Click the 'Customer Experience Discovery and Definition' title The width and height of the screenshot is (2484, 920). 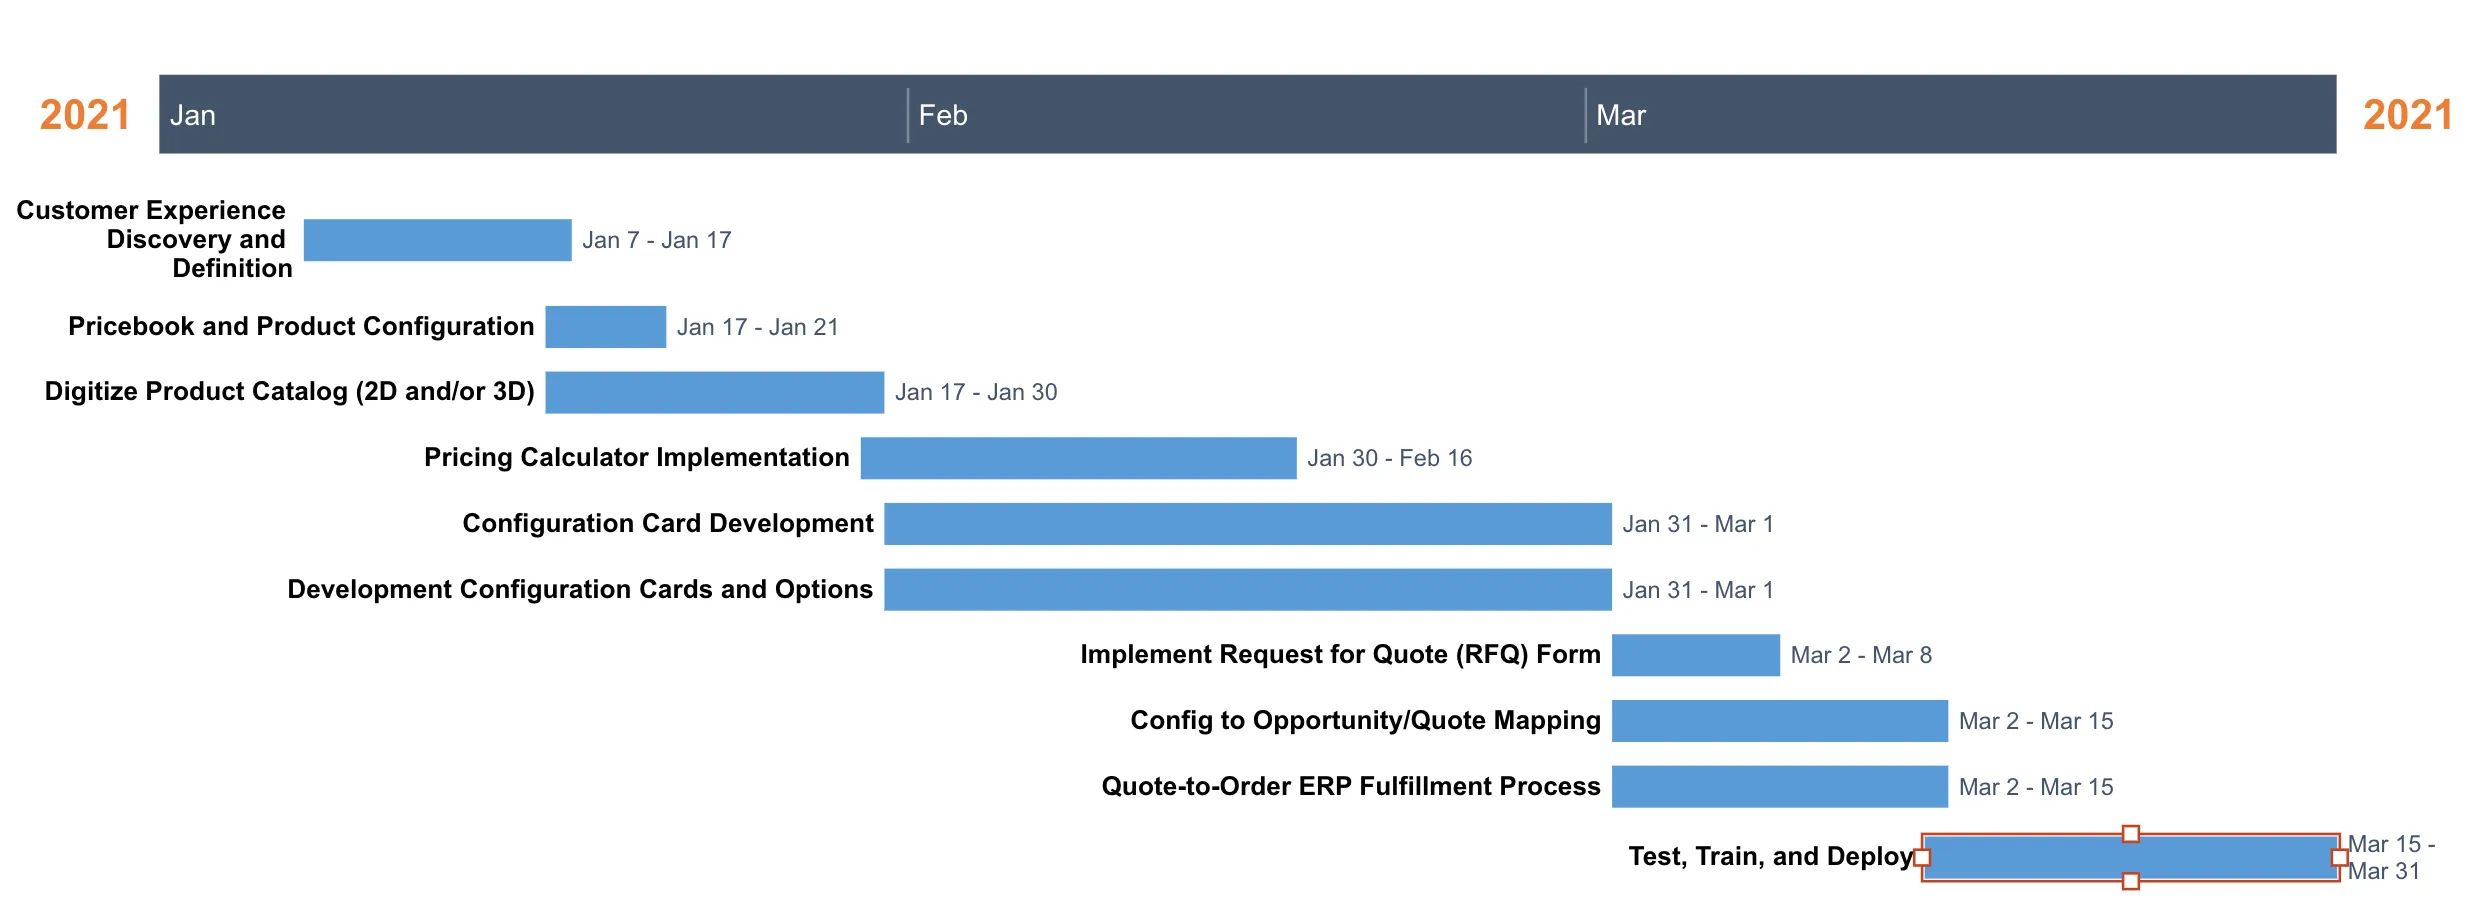[x=154, y=239]
